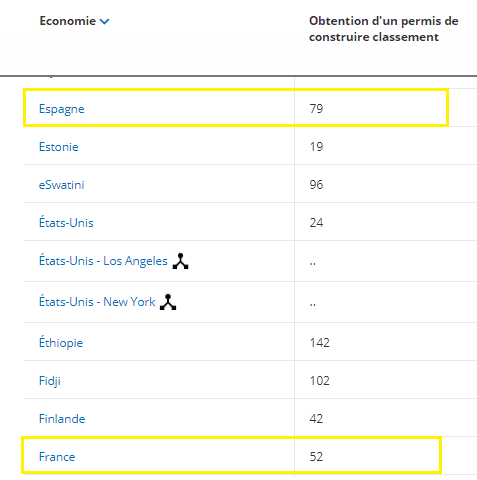Open the eSwatini country link

click(x=62, y=185)
